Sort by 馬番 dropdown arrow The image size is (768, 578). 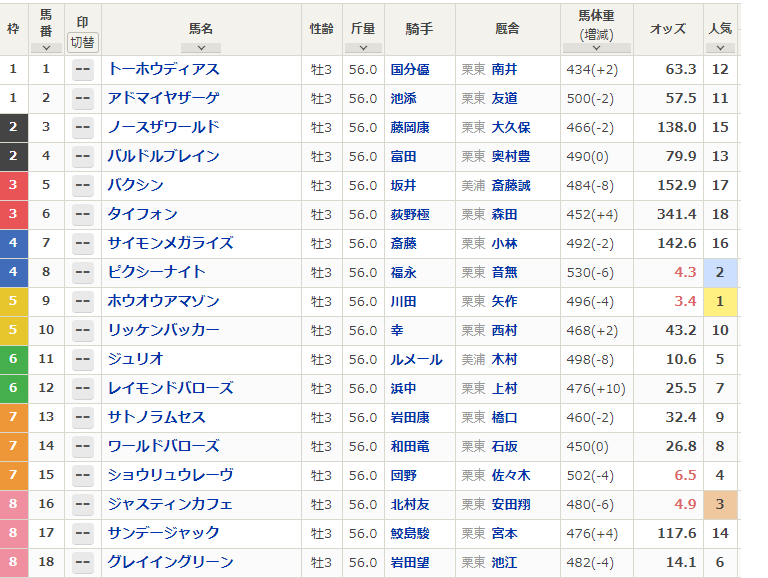point(46,48)
